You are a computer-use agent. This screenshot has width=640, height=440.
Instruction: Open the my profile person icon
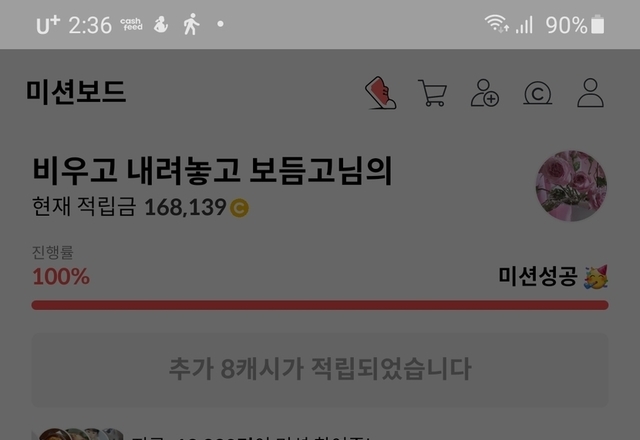click(590, 93)
